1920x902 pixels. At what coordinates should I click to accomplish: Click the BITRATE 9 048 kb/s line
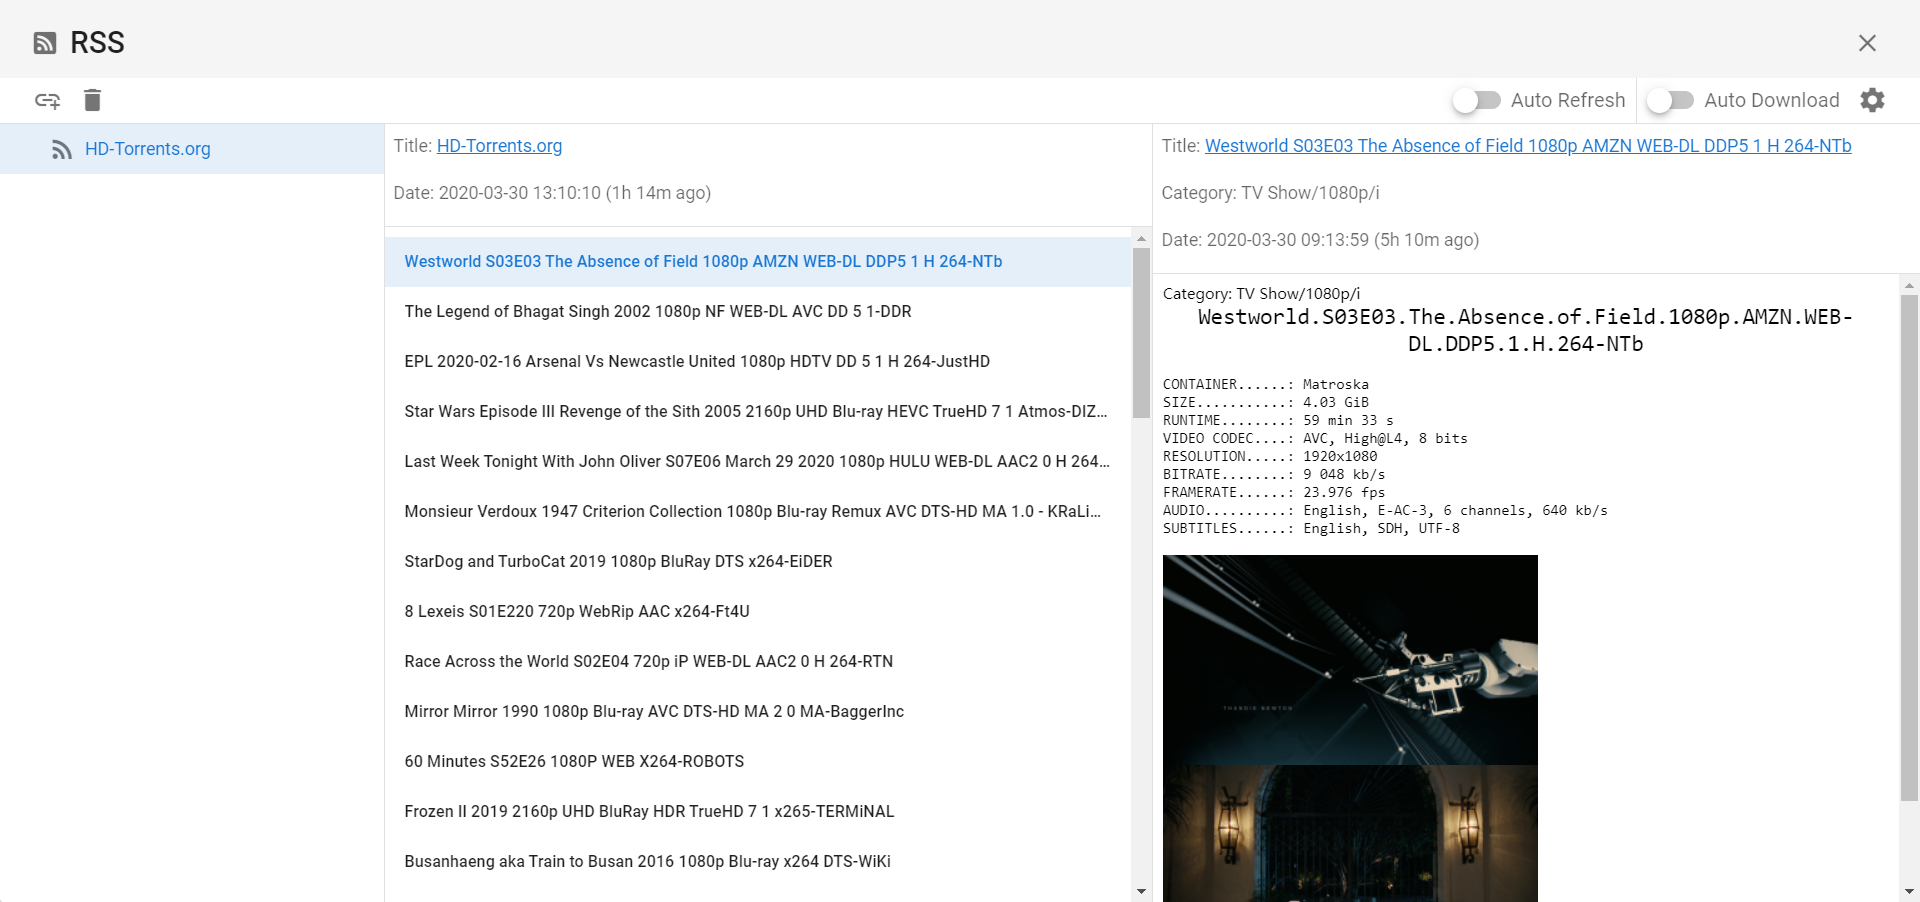point(1274,475)
